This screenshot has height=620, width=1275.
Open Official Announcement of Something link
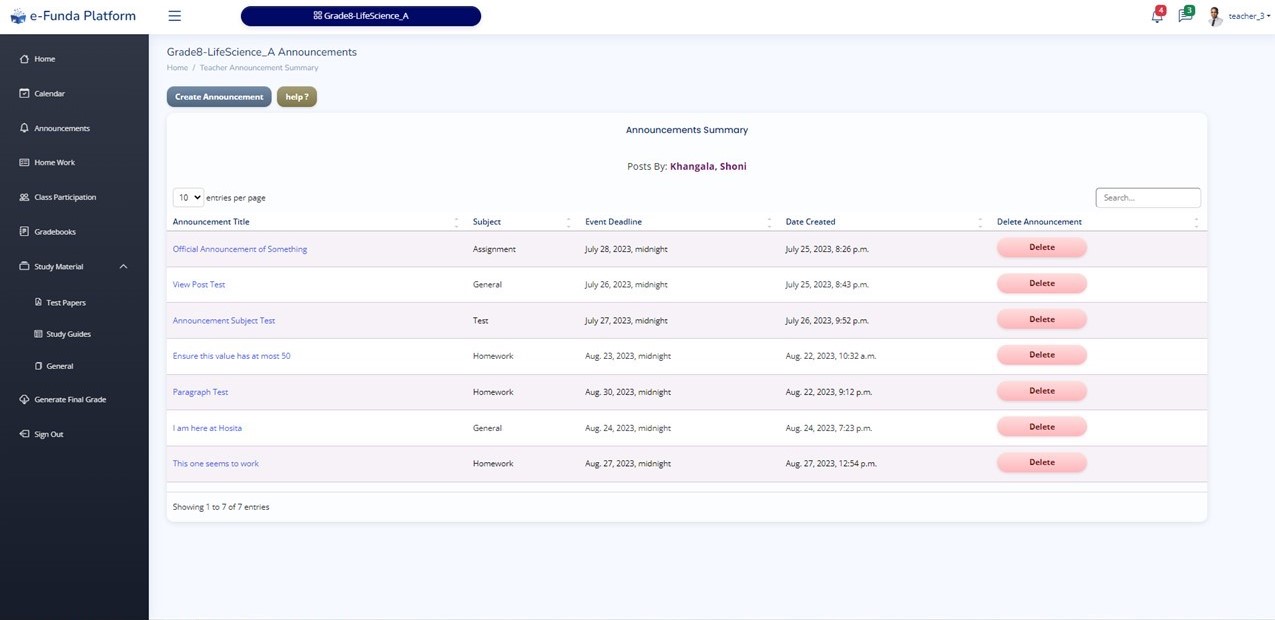[x=240, y=249]
